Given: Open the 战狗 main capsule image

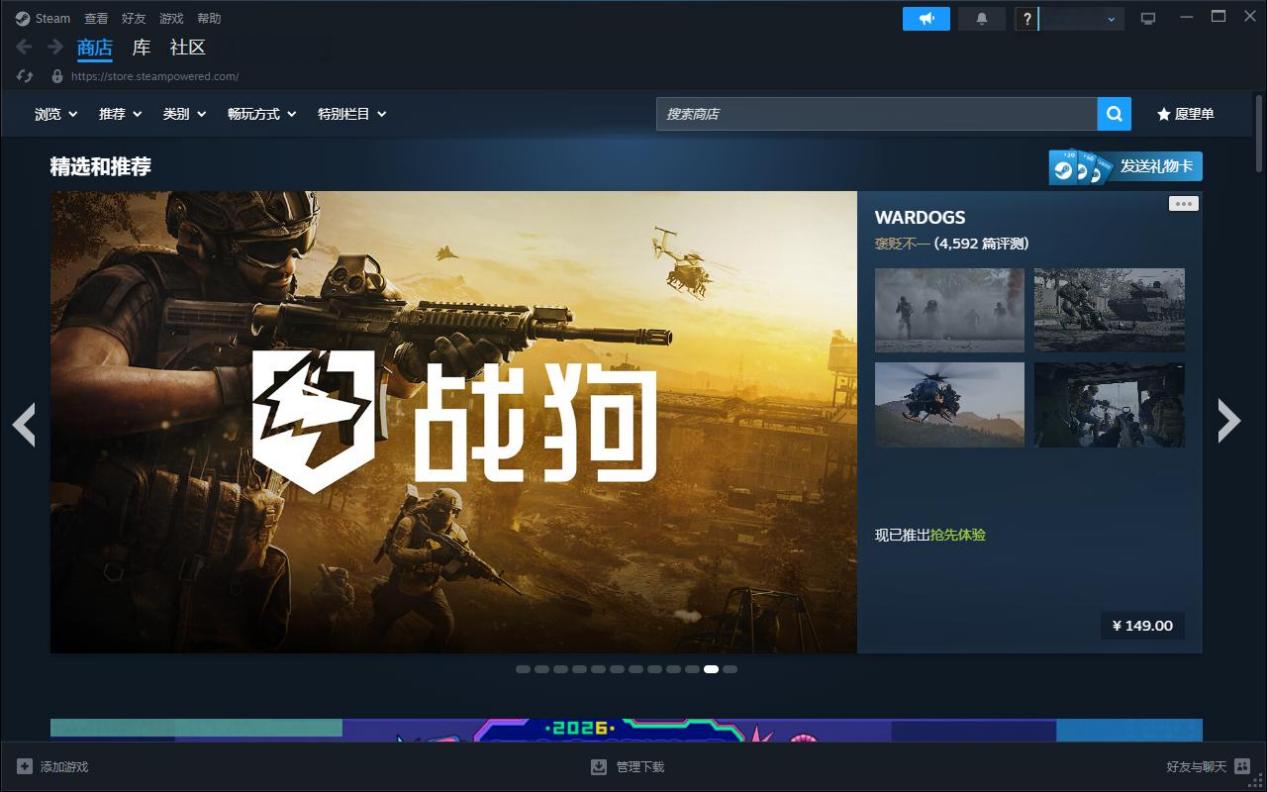Looking at the screenshot, I should [454, 422].
